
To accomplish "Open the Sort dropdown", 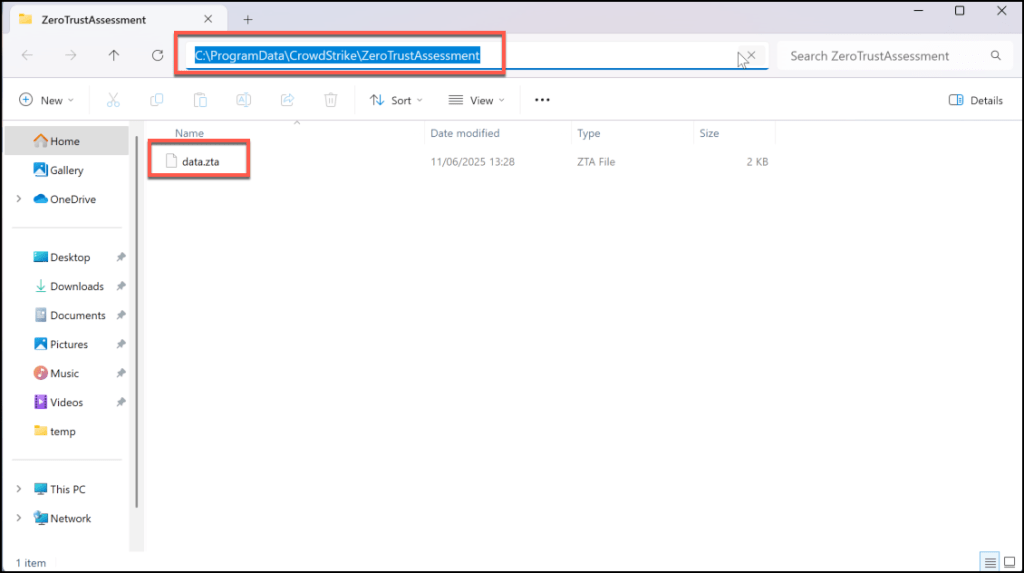I will [x=396, y=100].
